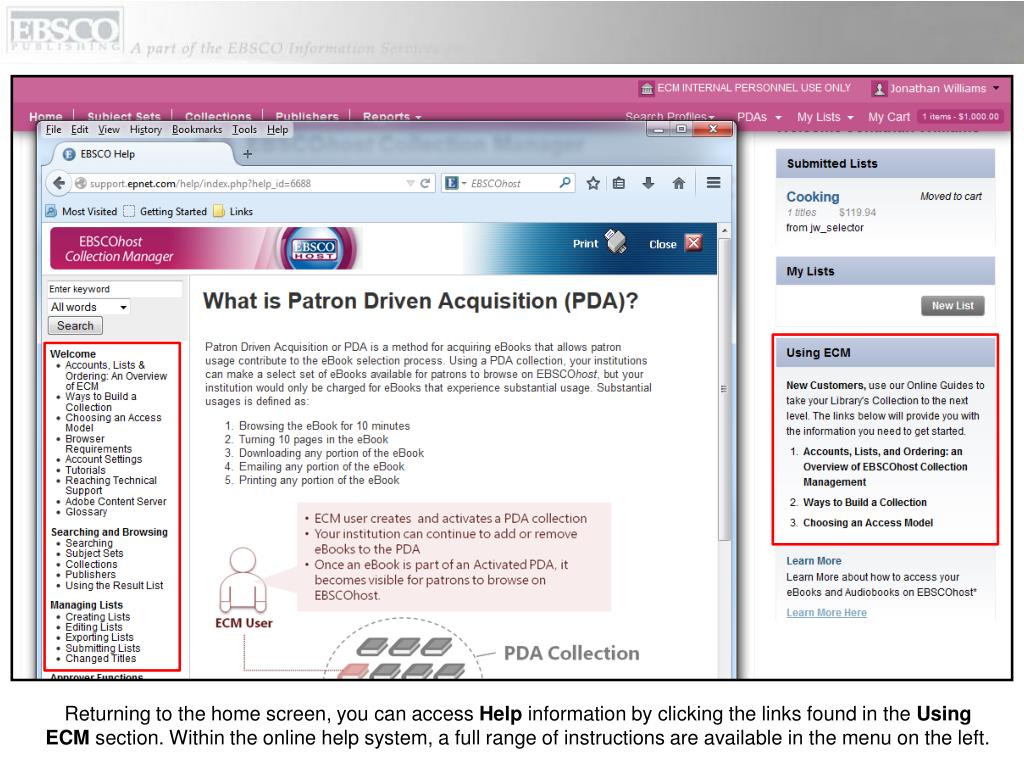Open Adobe Content Server help topic

pos(116,502)
